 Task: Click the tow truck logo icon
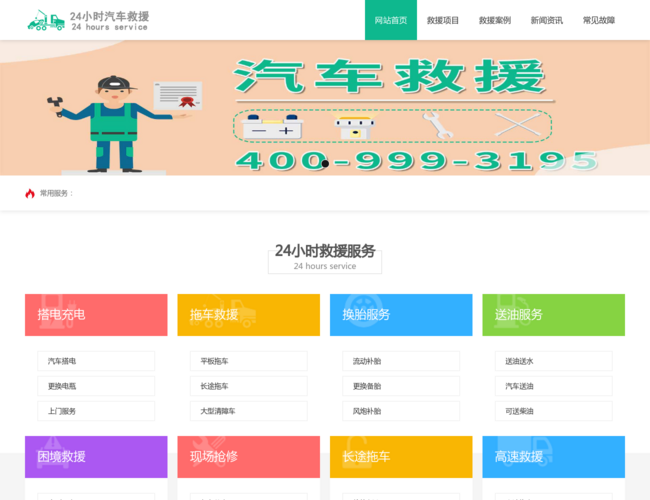coord(46,20)
